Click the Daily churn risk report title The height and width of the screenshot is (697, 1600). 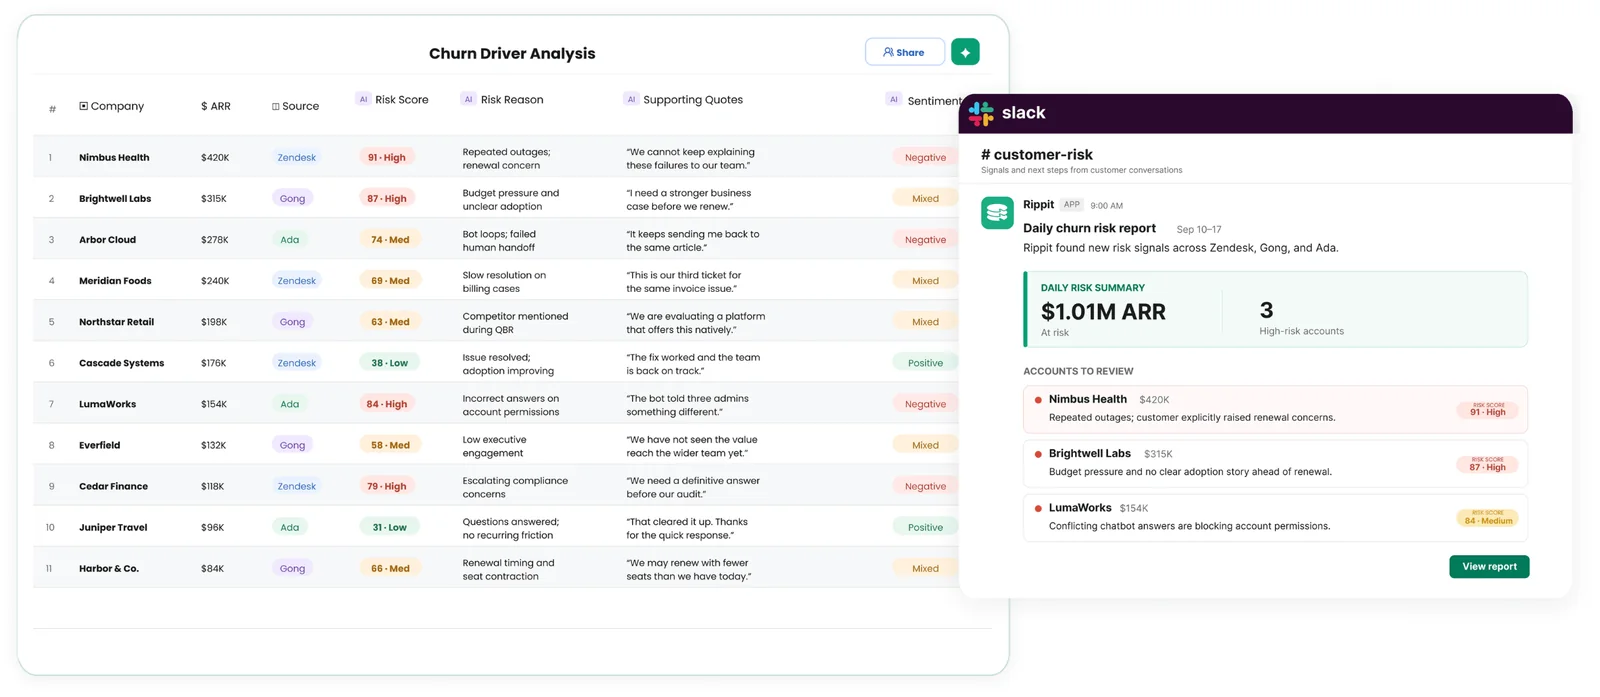click(1089, 228)
